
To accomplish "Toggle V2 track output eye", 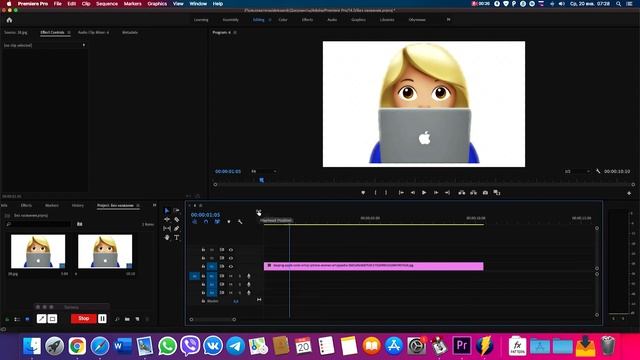I will click(x=231, y=258).
